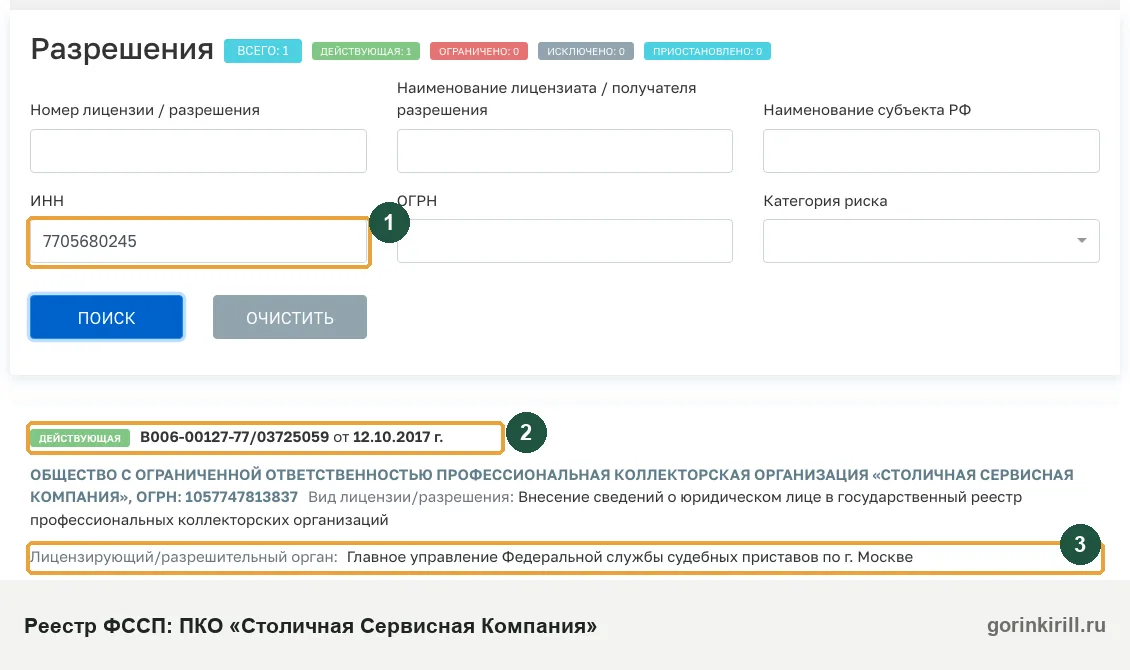
Task: Click the Разрешения heading
Action: [x=122, y=49]
